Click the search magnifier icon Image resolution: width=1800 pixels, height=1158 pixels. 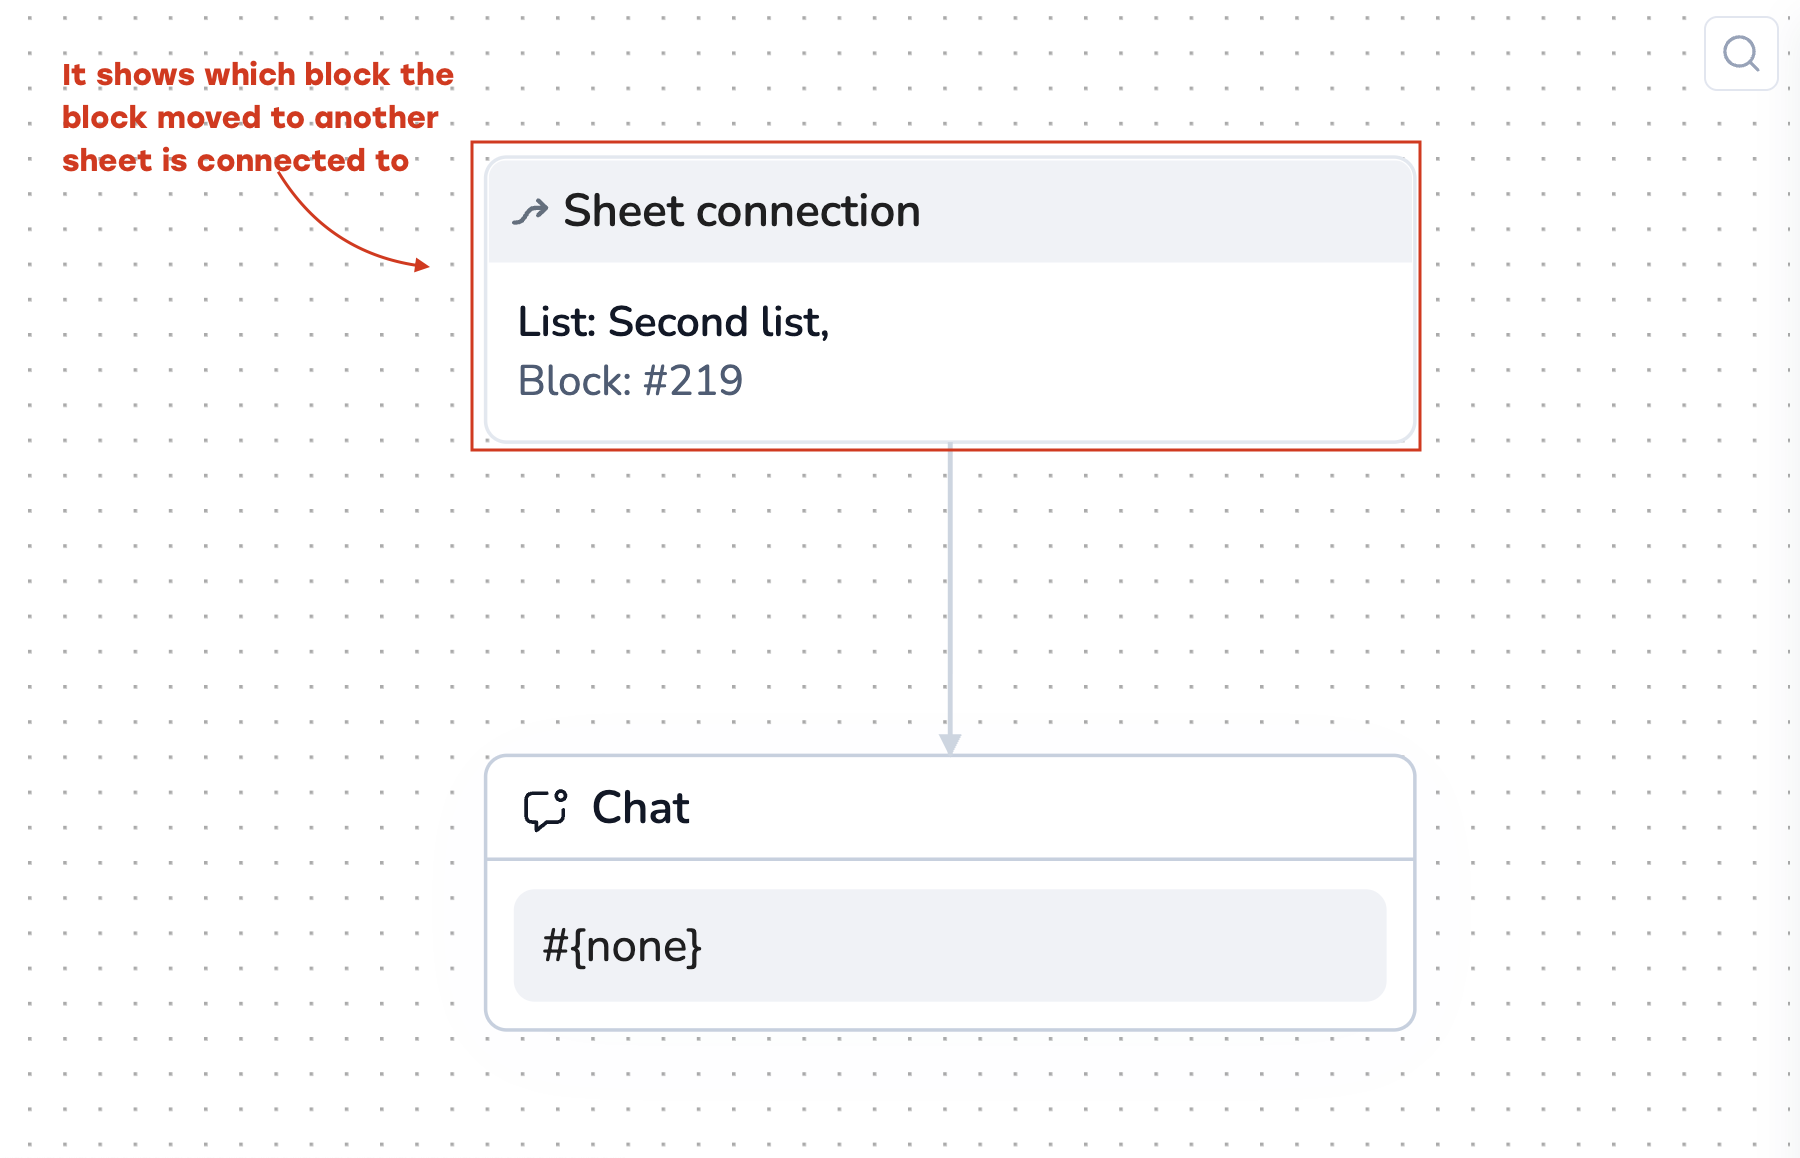[1741, 54]
